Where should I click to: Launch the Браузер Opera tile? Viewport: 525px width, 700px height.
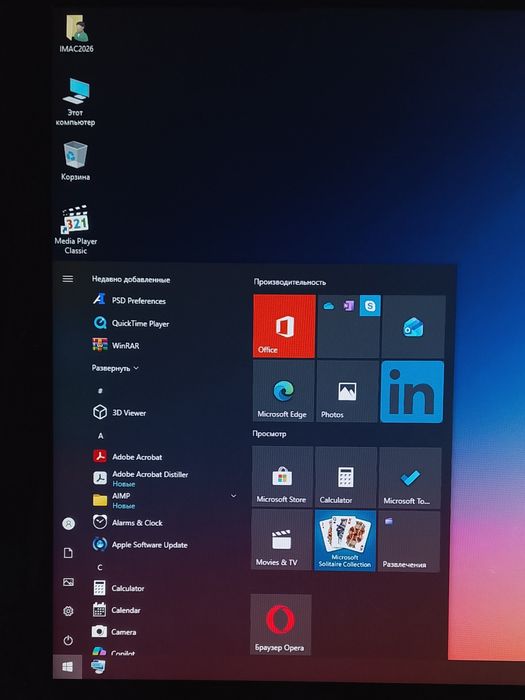click(280, 625)
